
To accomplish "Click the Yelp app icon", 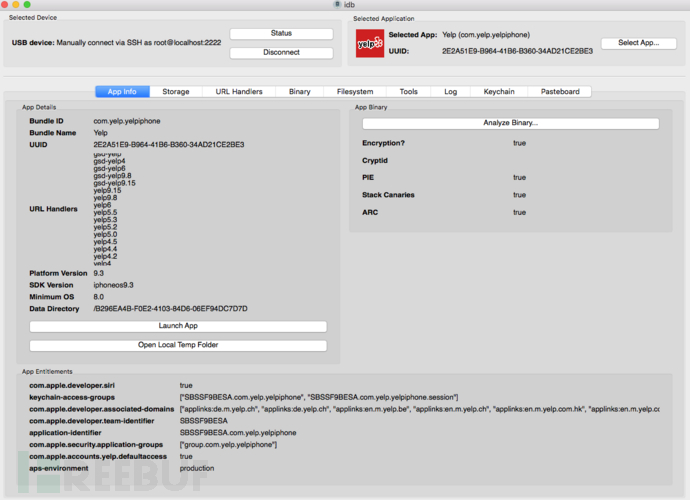I will click(x=370, y=43).
